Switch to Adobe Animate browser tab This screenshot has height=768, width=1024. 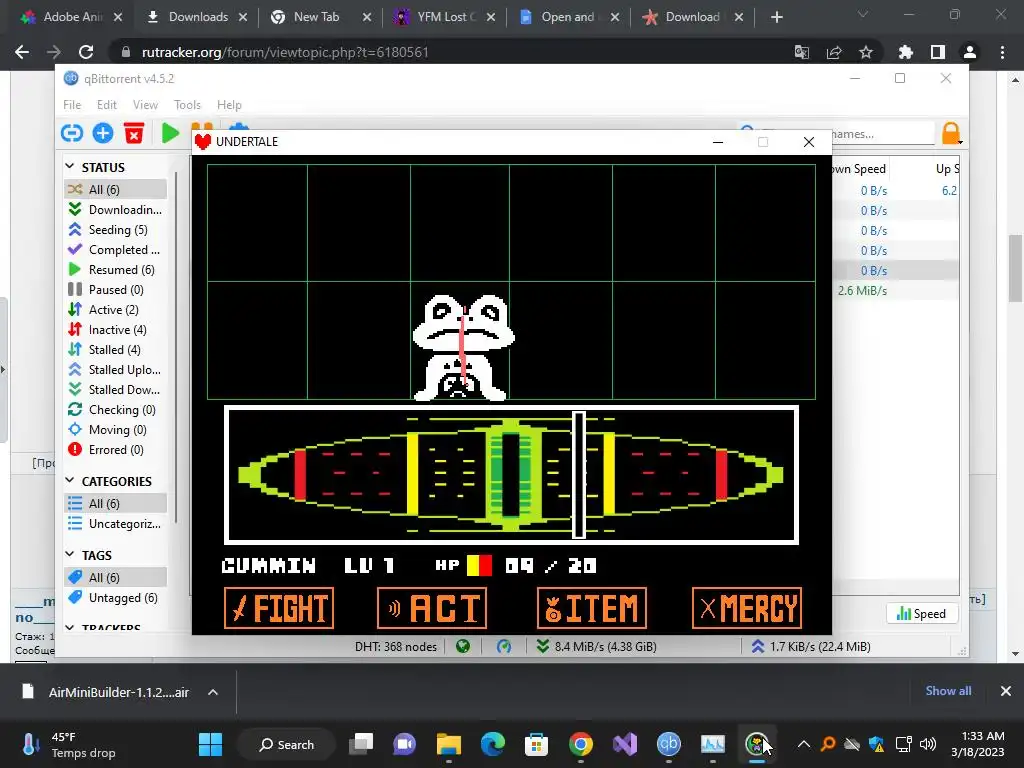point(72,17)
